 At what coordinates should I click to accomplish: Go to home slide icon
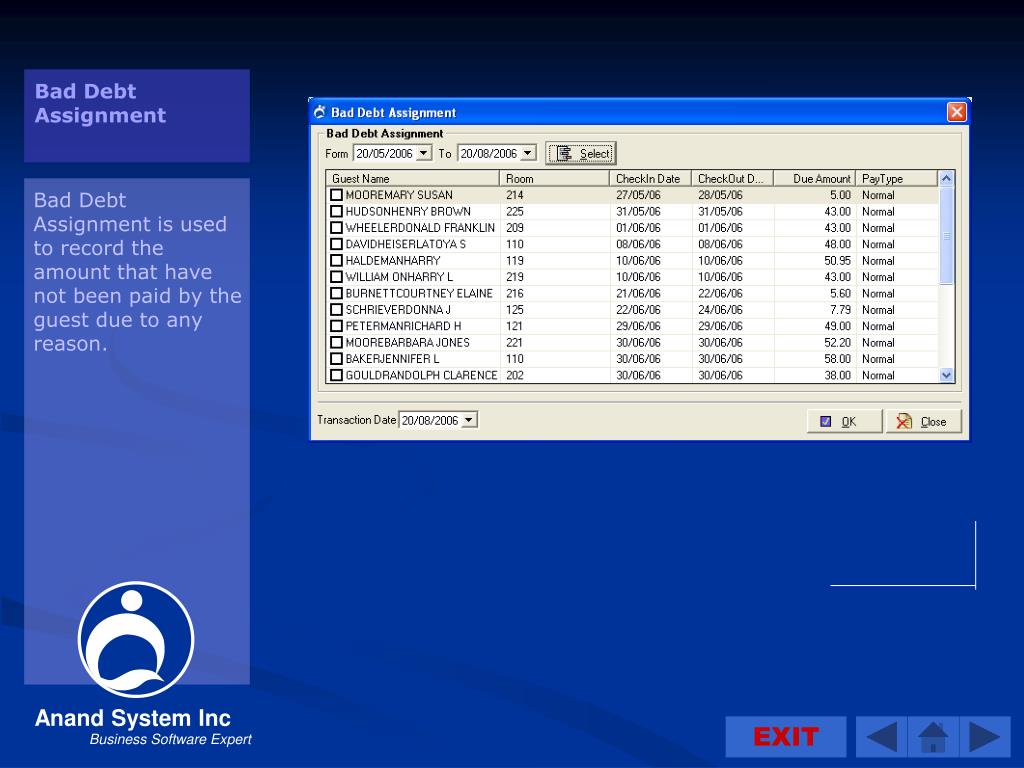pos(933,737)
